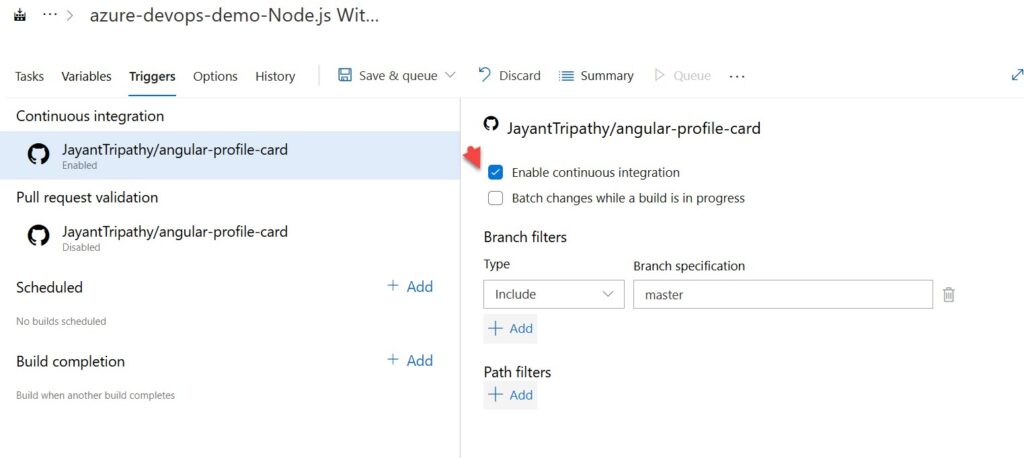The image size is (1024, 458).
Task: Open the breadcrumb ellipsis menu
Action: [x=50, y=16]
